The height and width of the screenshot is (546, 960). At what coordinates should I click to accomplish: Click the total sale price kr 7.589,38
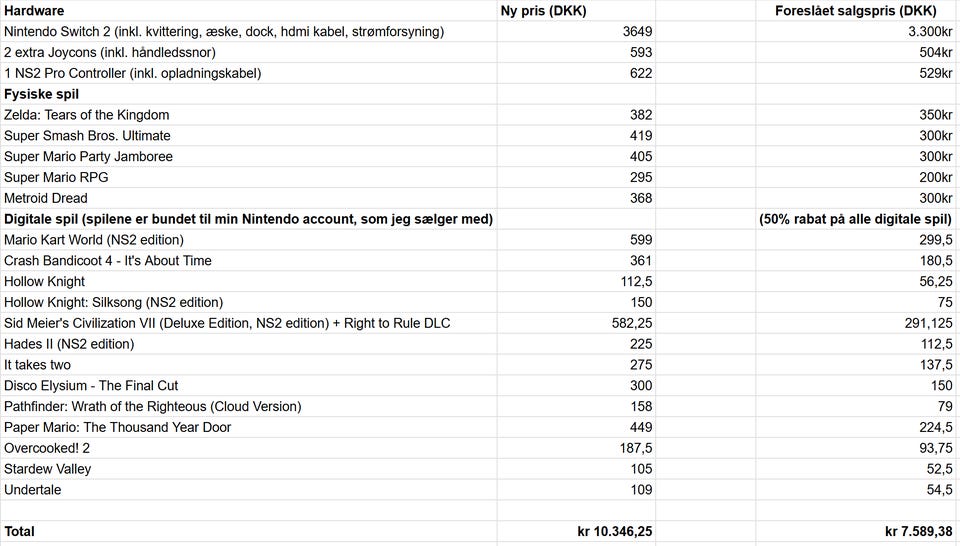(857, 531)
